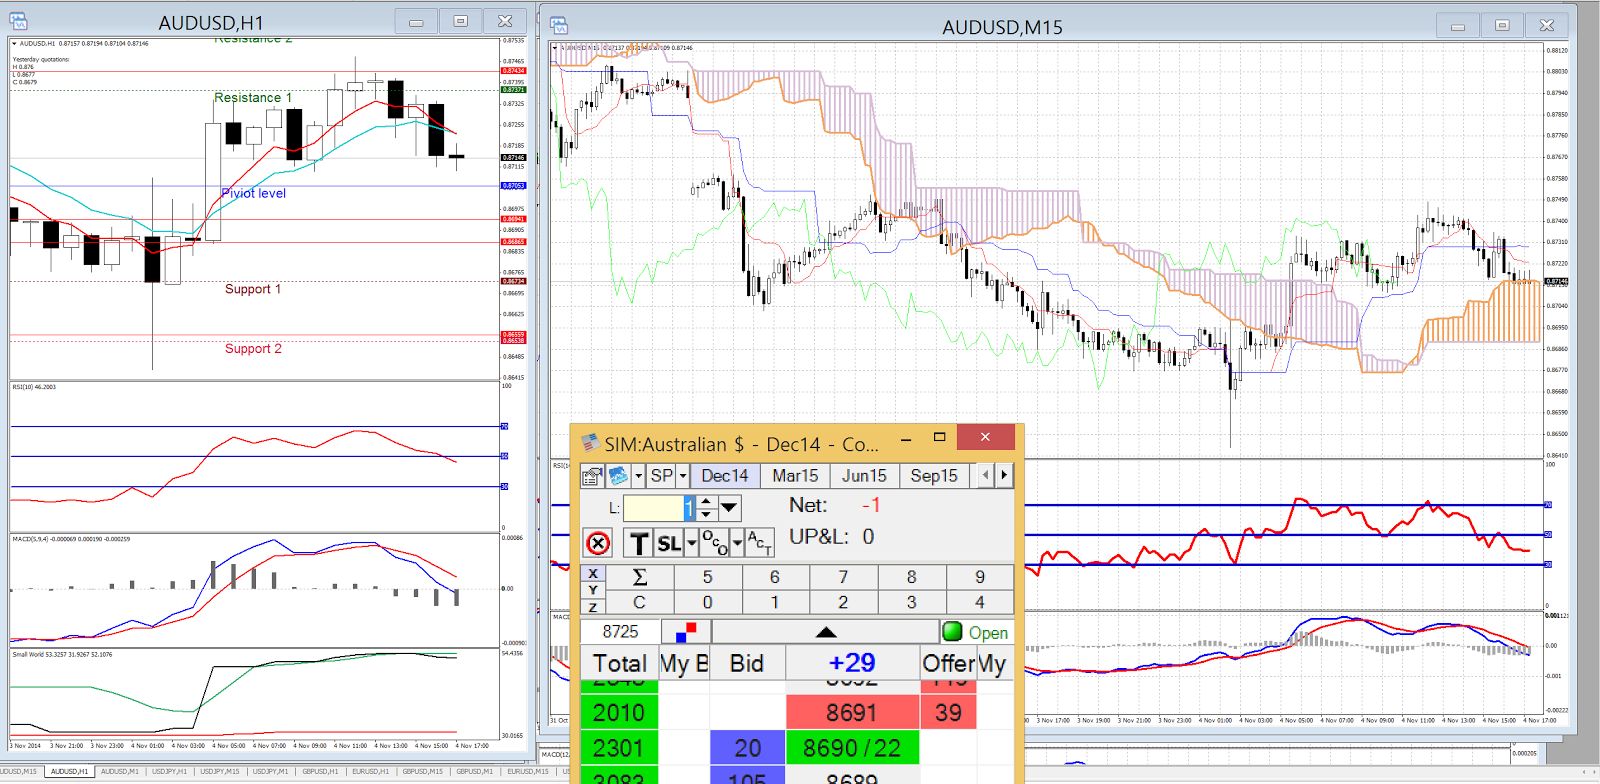Image resolution: width=1600 pixels, height=784 pixels.
Task: Switch to USDJPY,H1 bottom chart tab
Action: pyautogui.click(x=169, y=771)
